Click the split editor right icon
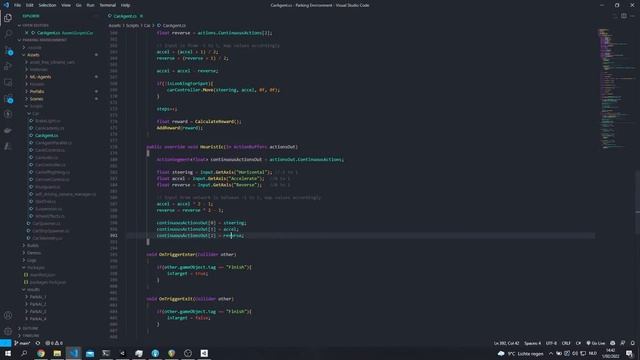This screenshot has height=360, width=640. [x=624, y=16]
